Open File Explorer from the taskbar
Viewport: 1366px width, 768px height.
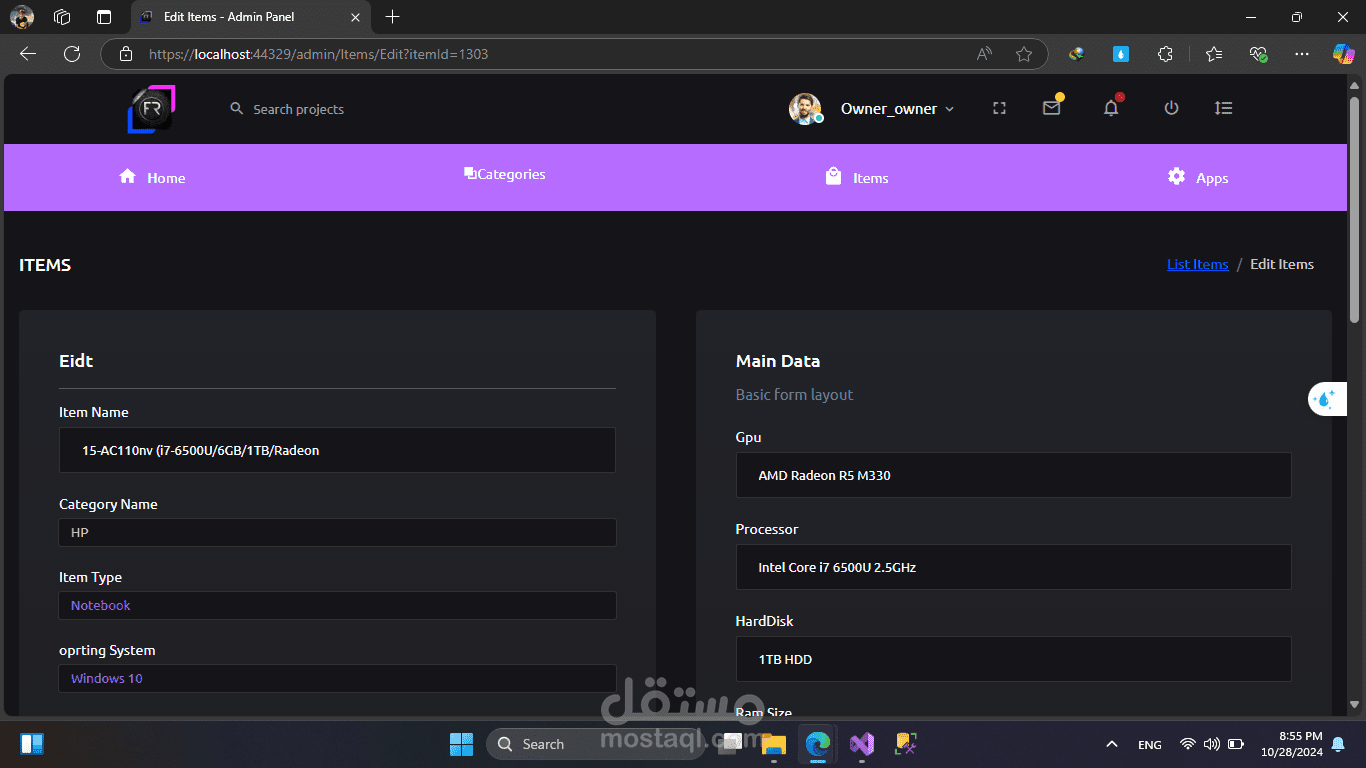773,744
